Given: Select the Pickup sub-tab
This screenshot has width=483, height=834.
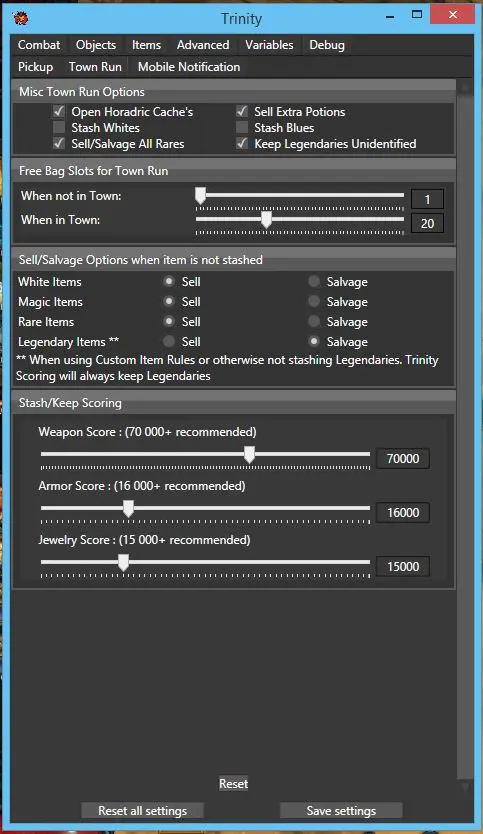Looking at the screenshot, I should click(x=36, y=67).
